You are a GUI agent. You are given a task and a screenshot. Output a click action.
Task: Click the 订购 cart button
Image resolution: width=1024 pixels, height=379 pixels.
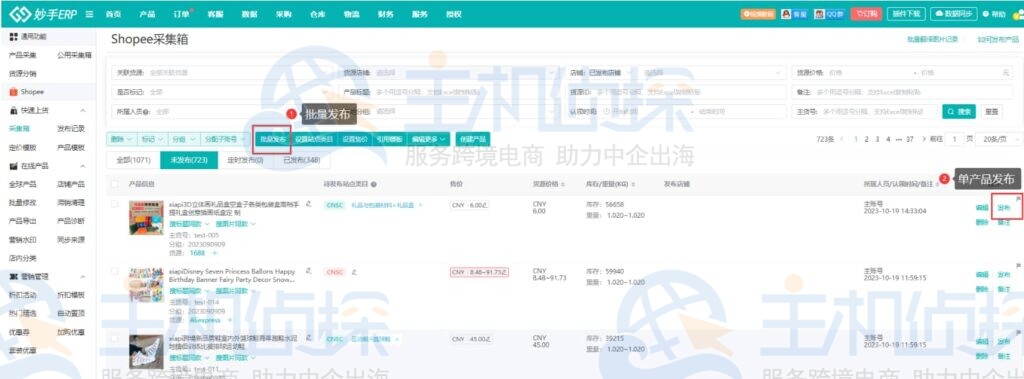tap(866, 14)
